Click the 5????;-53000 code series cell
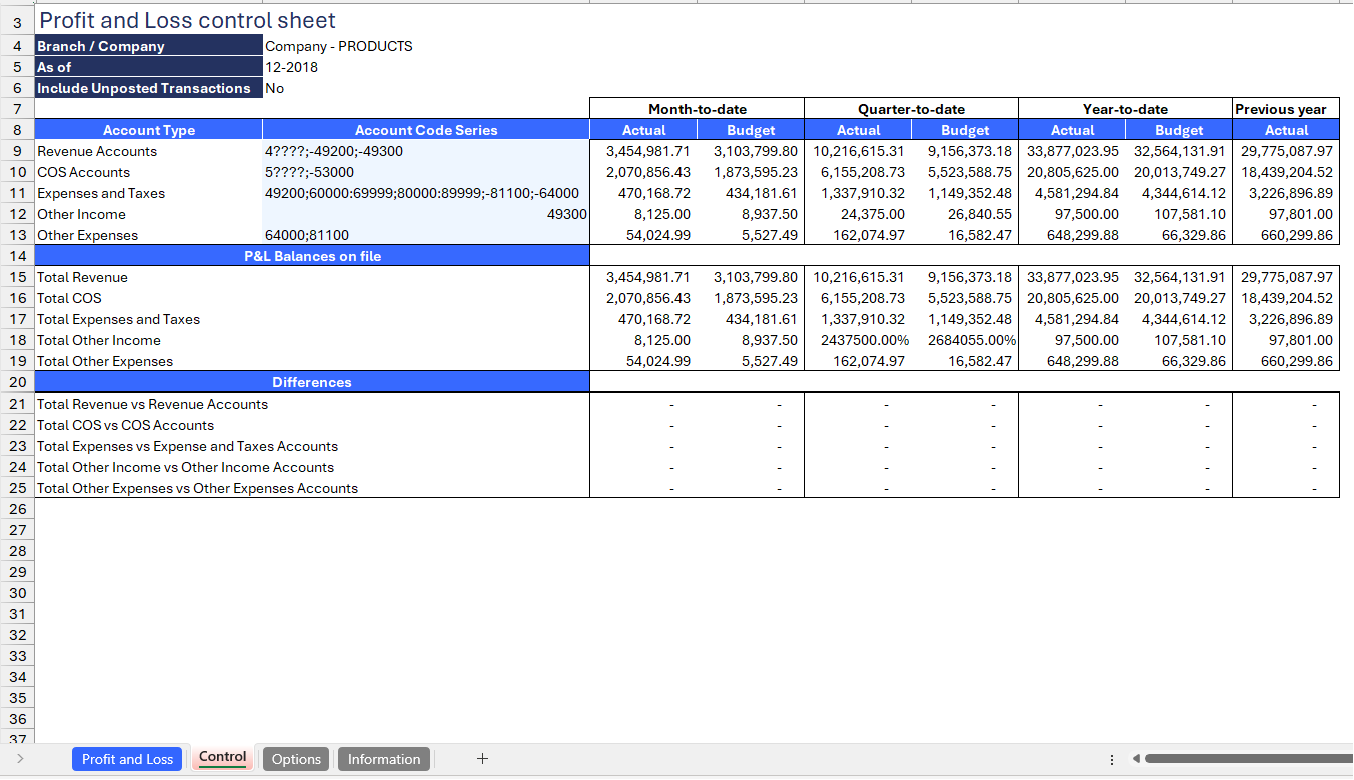The height and width of the screenshot is (780, 1354). click(426, 172)
